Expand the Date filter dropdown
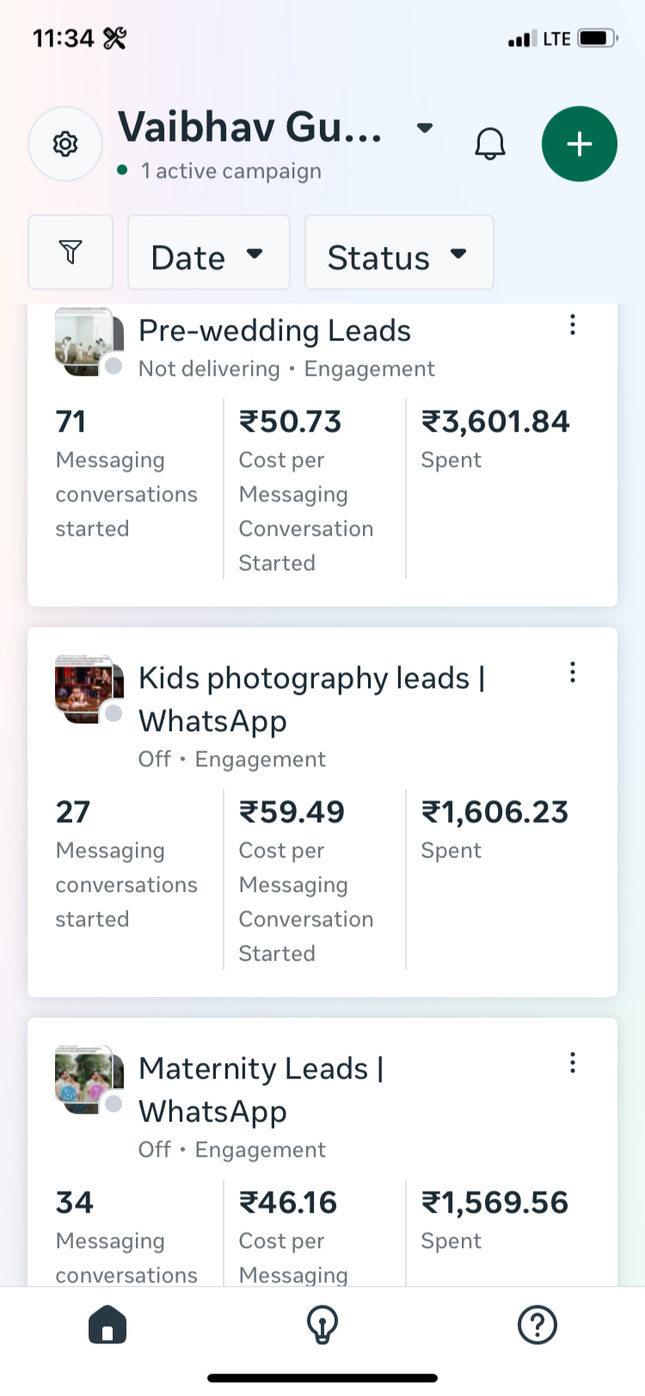645x1396 pixels. click(208, 253)
